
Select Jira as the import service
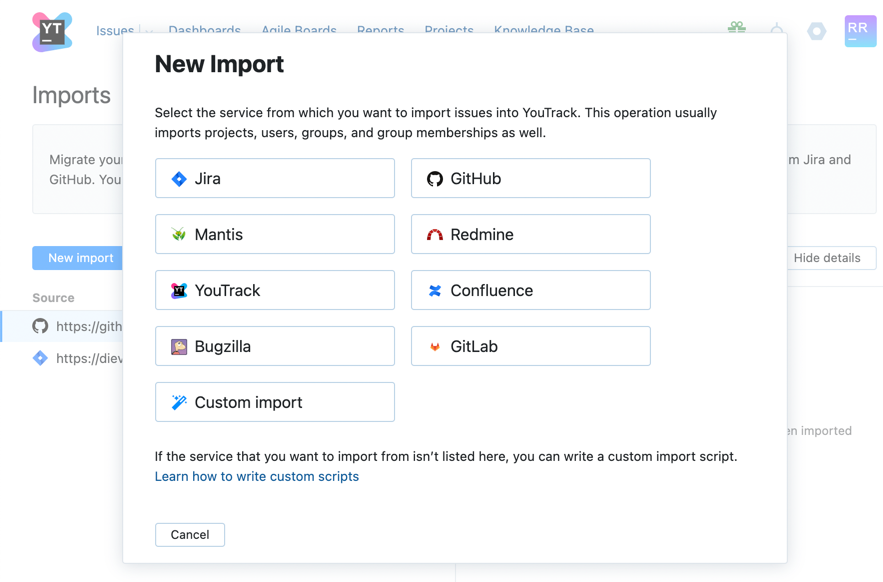coord(275,178)
